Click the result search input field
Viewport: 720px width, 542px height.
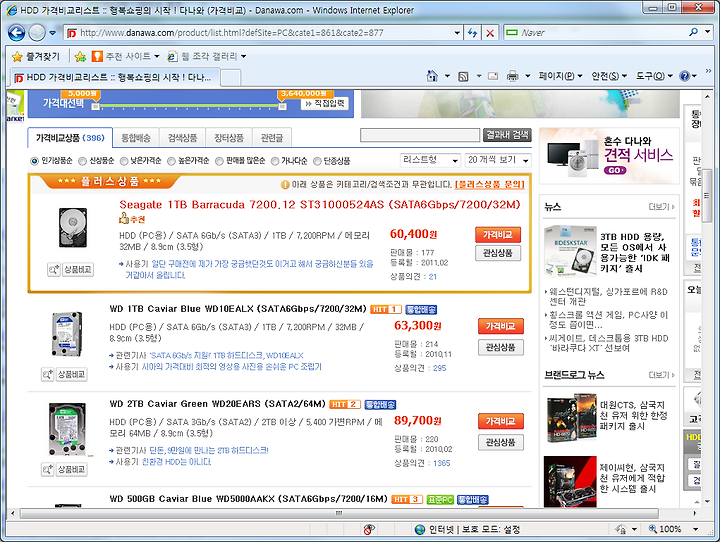pyautogui.click(x=420, y=135)
